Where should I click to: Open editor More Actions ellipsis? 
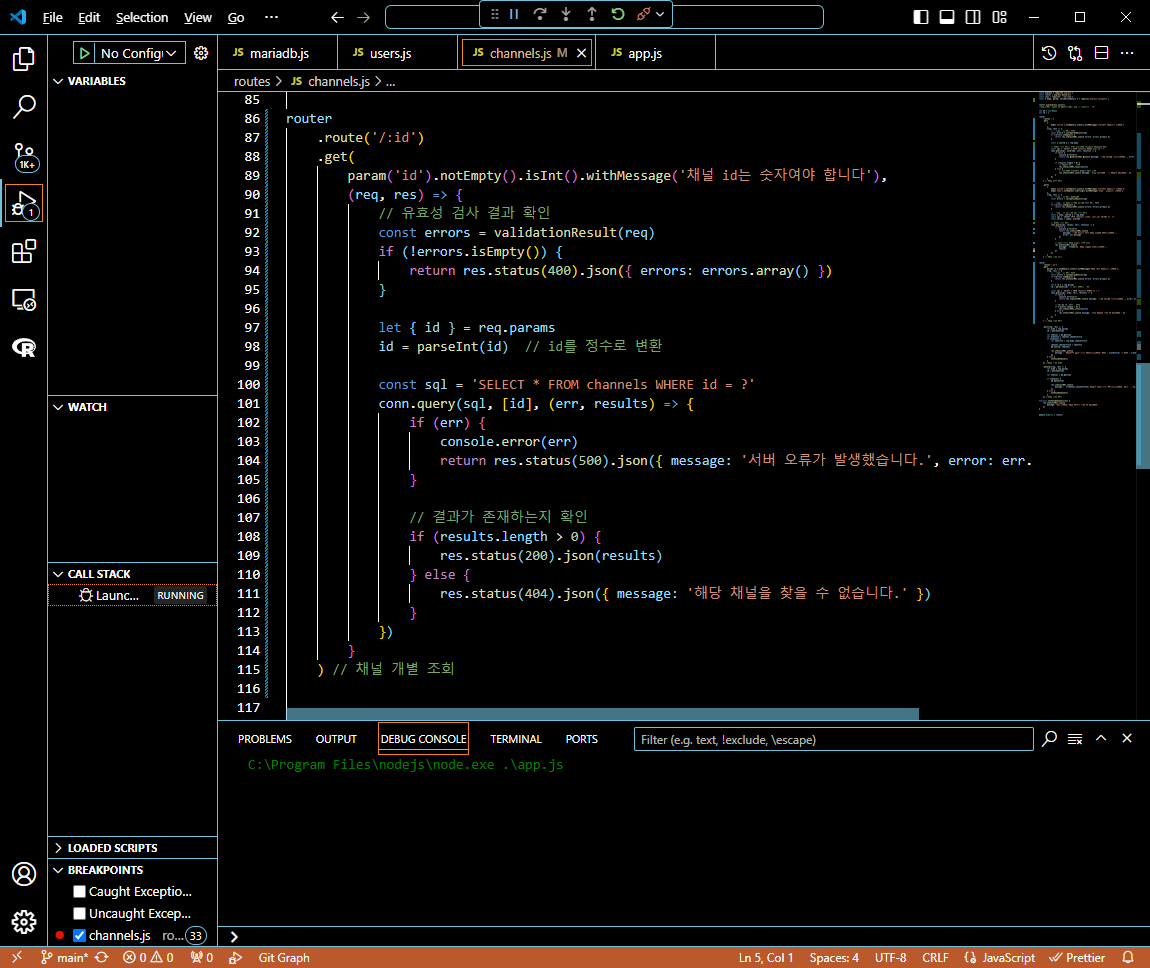[1127, 53]
